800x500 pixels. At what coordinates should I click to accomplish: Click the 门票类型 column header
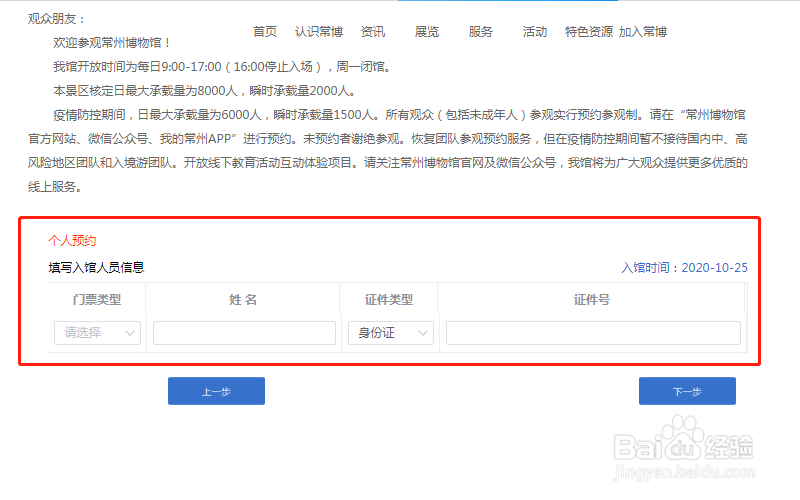point(97,299)
